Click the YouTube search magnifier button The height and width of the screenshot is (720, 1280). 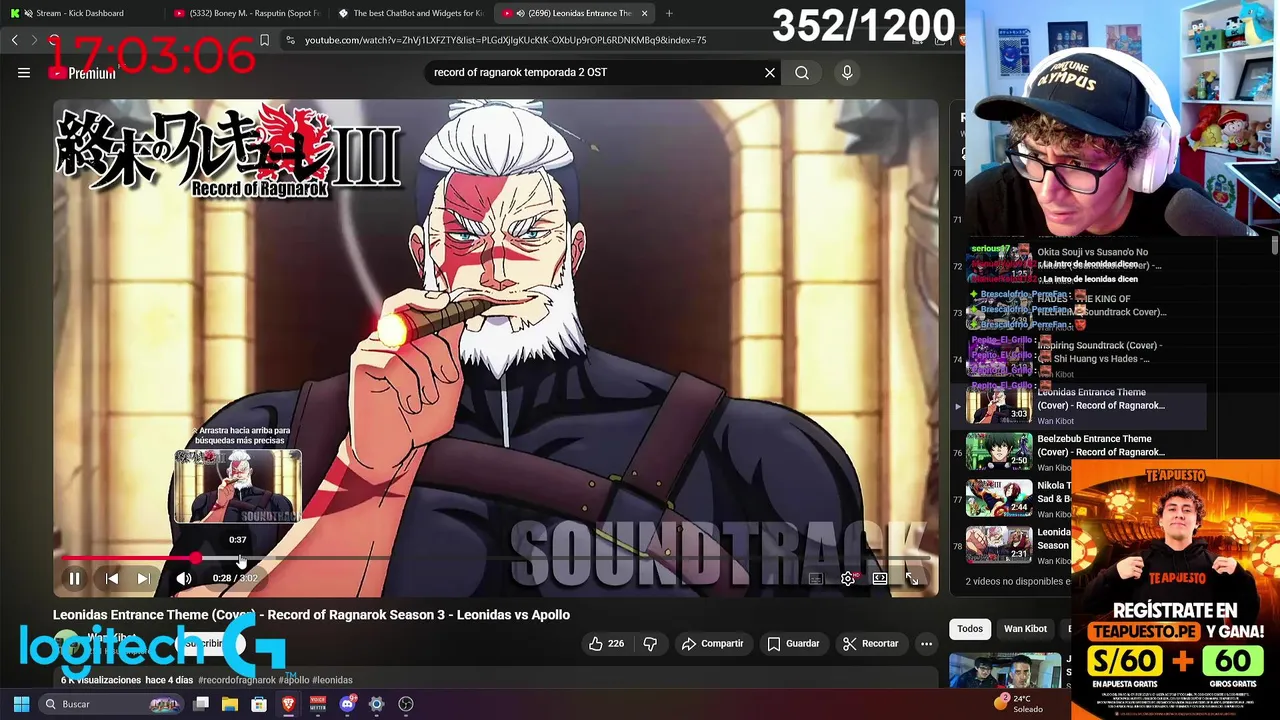coord(802,72)
